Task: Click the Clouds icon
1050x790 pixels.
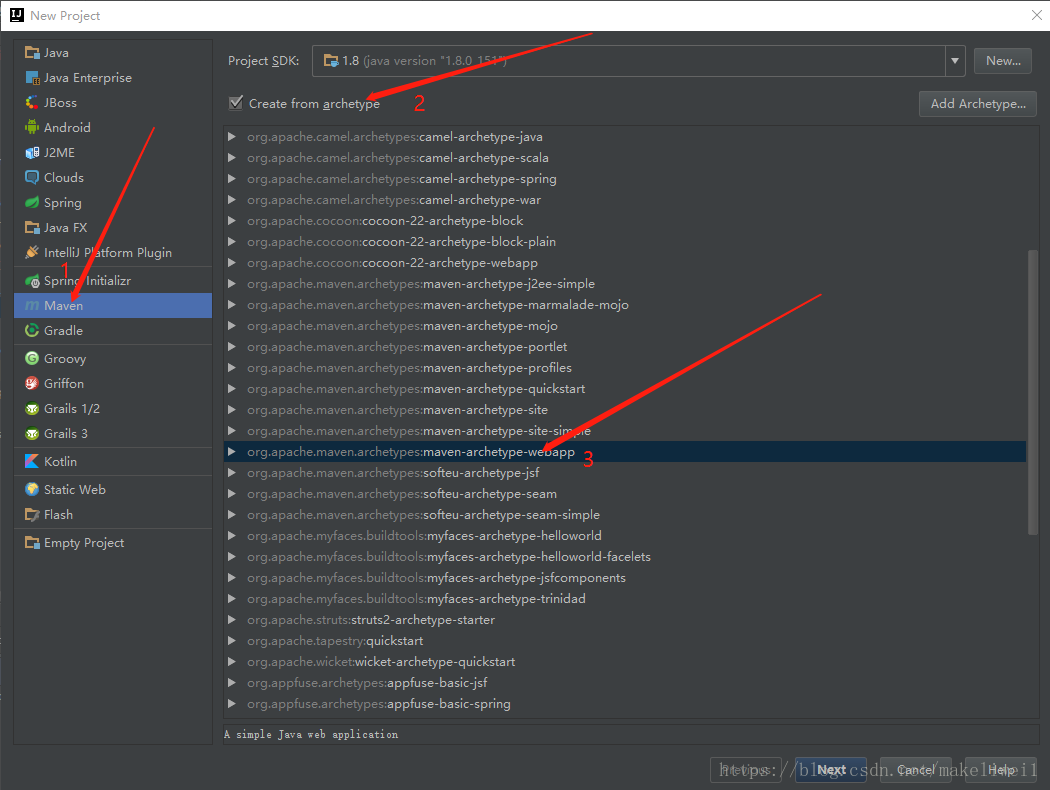Action: pyautogui.click(x=31, y=177)
